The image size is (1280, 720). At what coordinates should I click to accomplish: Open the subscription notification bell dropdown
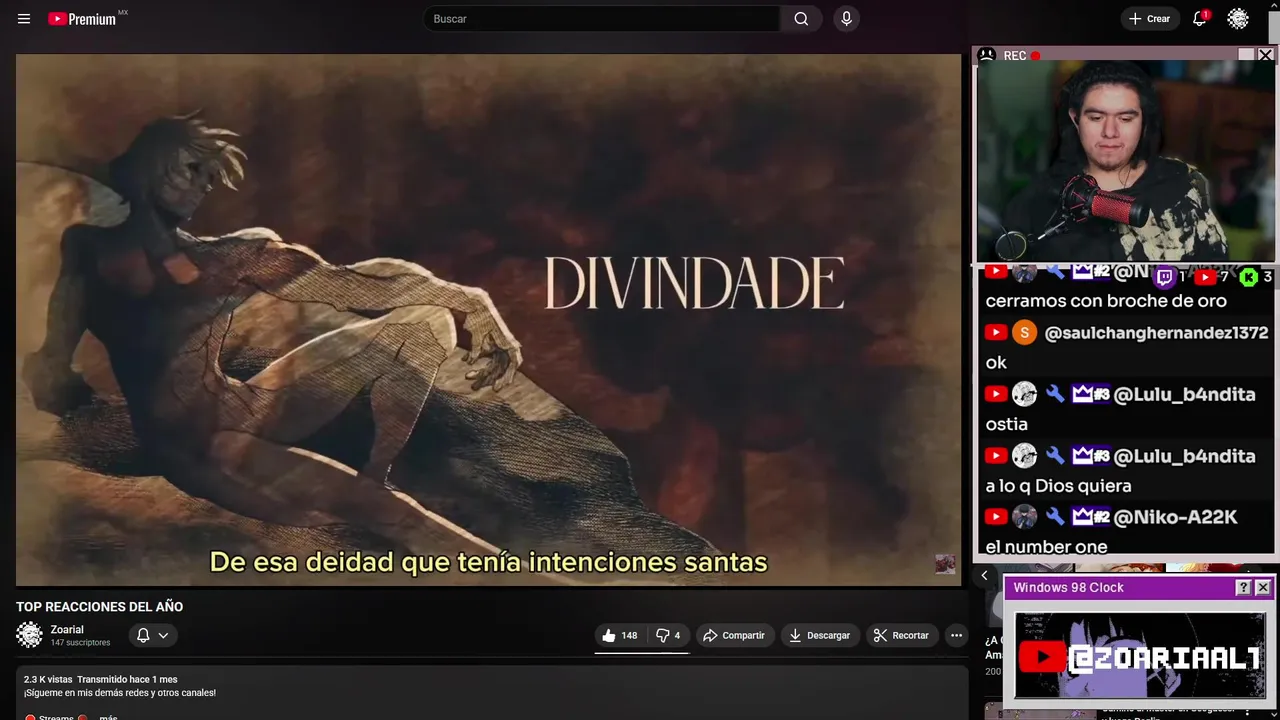(x=153, y=635)
